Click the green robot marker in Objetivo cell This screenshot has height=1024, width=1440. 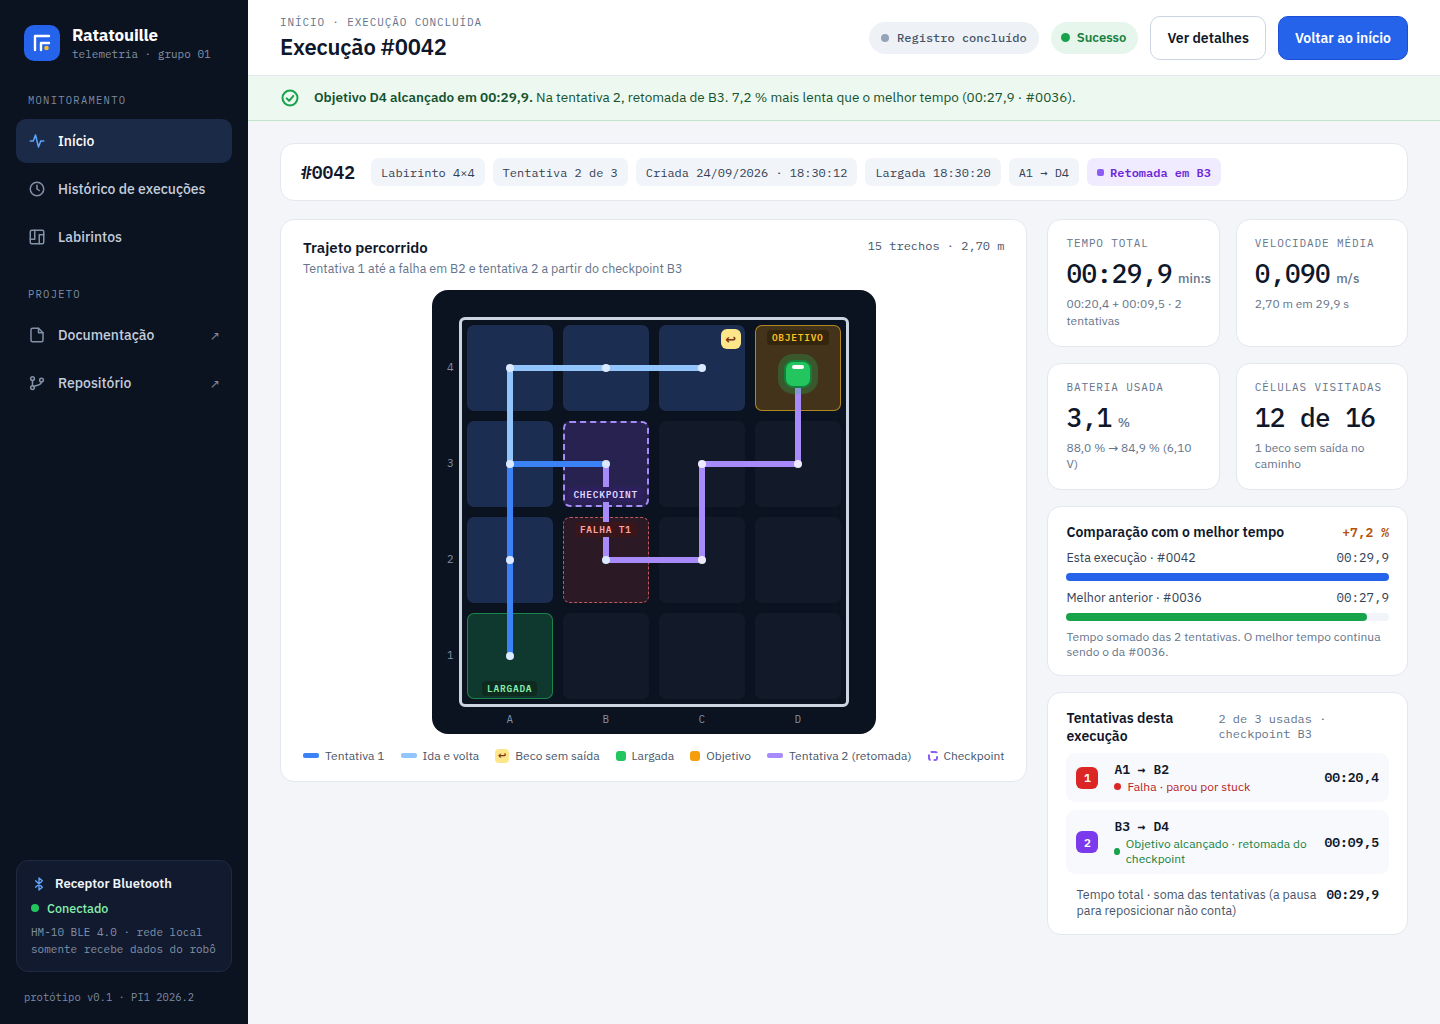coord(798,374)
